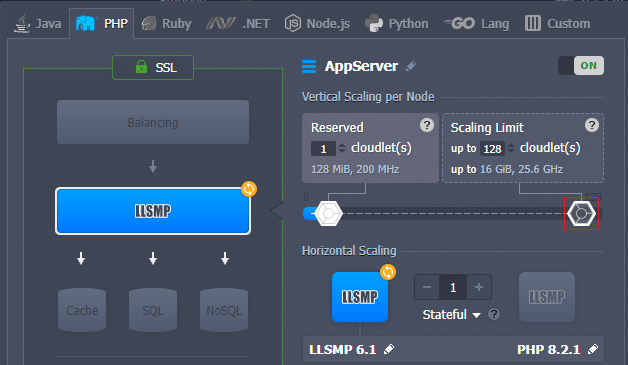Screen dimensions: 628x365
Task: Click the Balancing layer block
Action: pyautogui.click(x=153, y=122)
